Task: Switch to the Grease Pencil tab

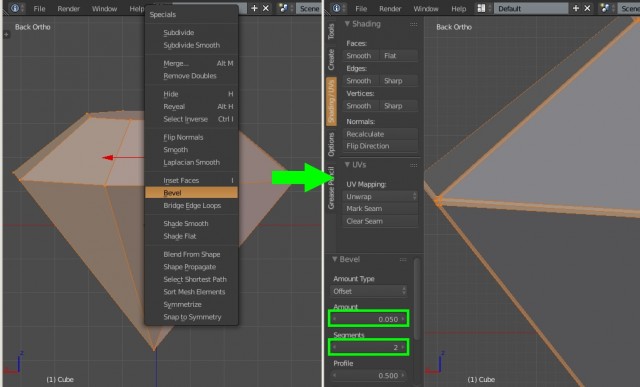Action: pos(331,188)
